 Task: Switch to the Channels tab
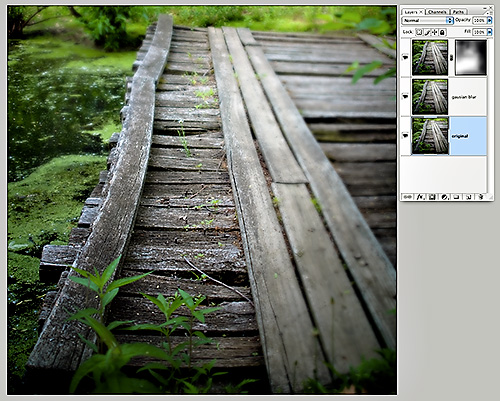point(437,12)
